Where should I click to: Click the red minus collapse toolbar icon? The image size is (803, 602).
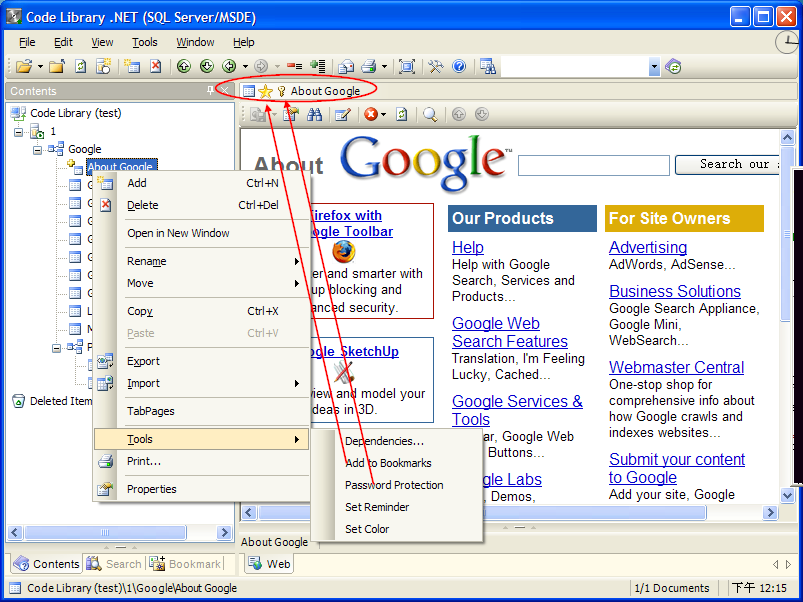[294, 67]
